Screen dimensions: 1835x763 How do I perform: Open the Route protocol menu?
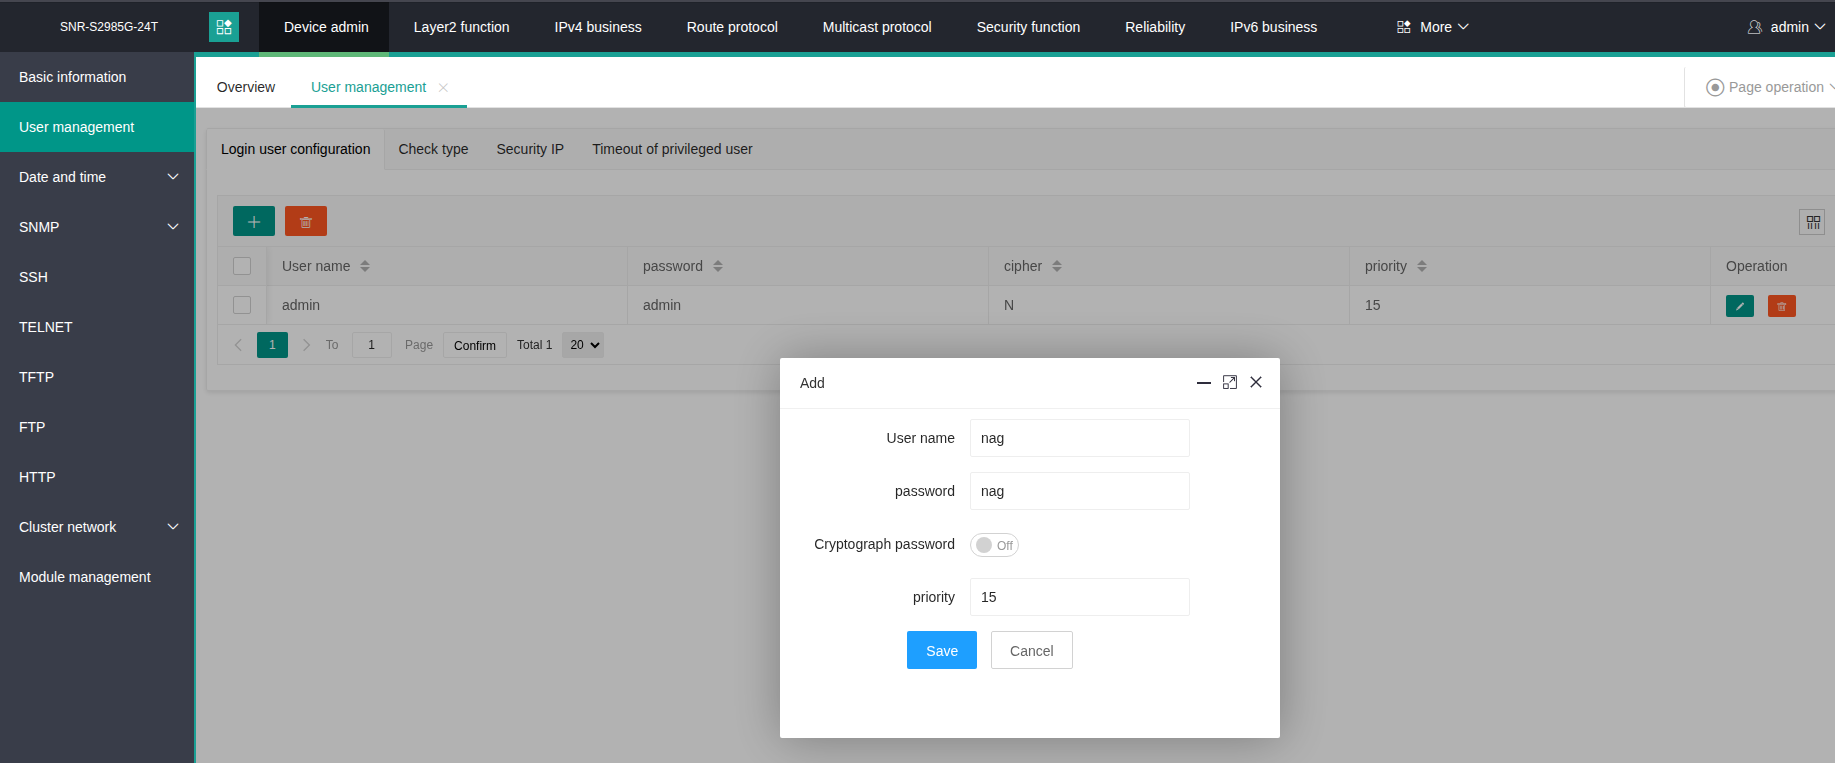[732, 27]
